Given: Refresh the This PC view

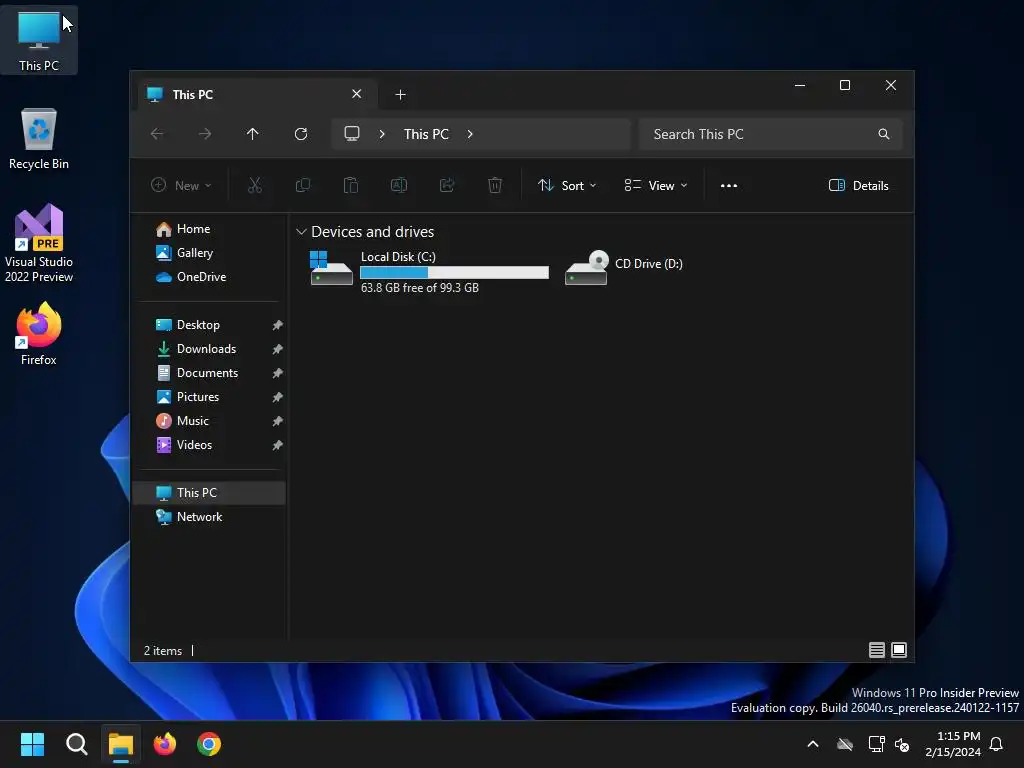Looking at the screenshot, I should pos(301,134).
